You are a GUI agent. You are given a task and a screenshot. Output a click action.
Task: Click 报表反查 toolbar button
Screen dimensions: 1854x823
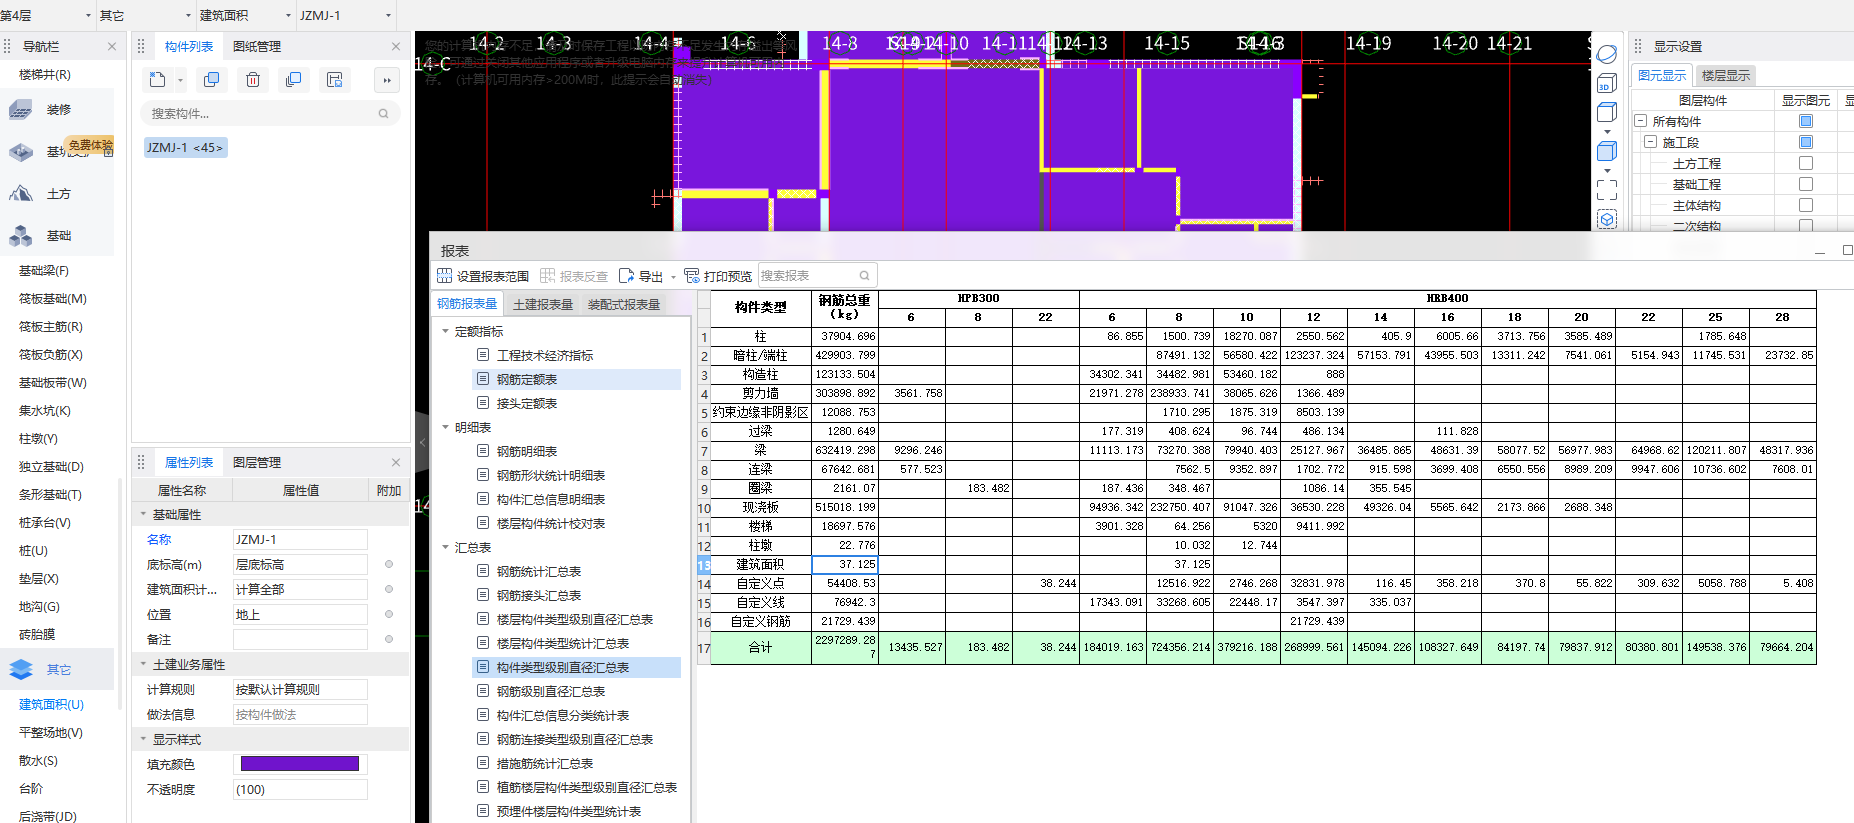click(574, 276)
